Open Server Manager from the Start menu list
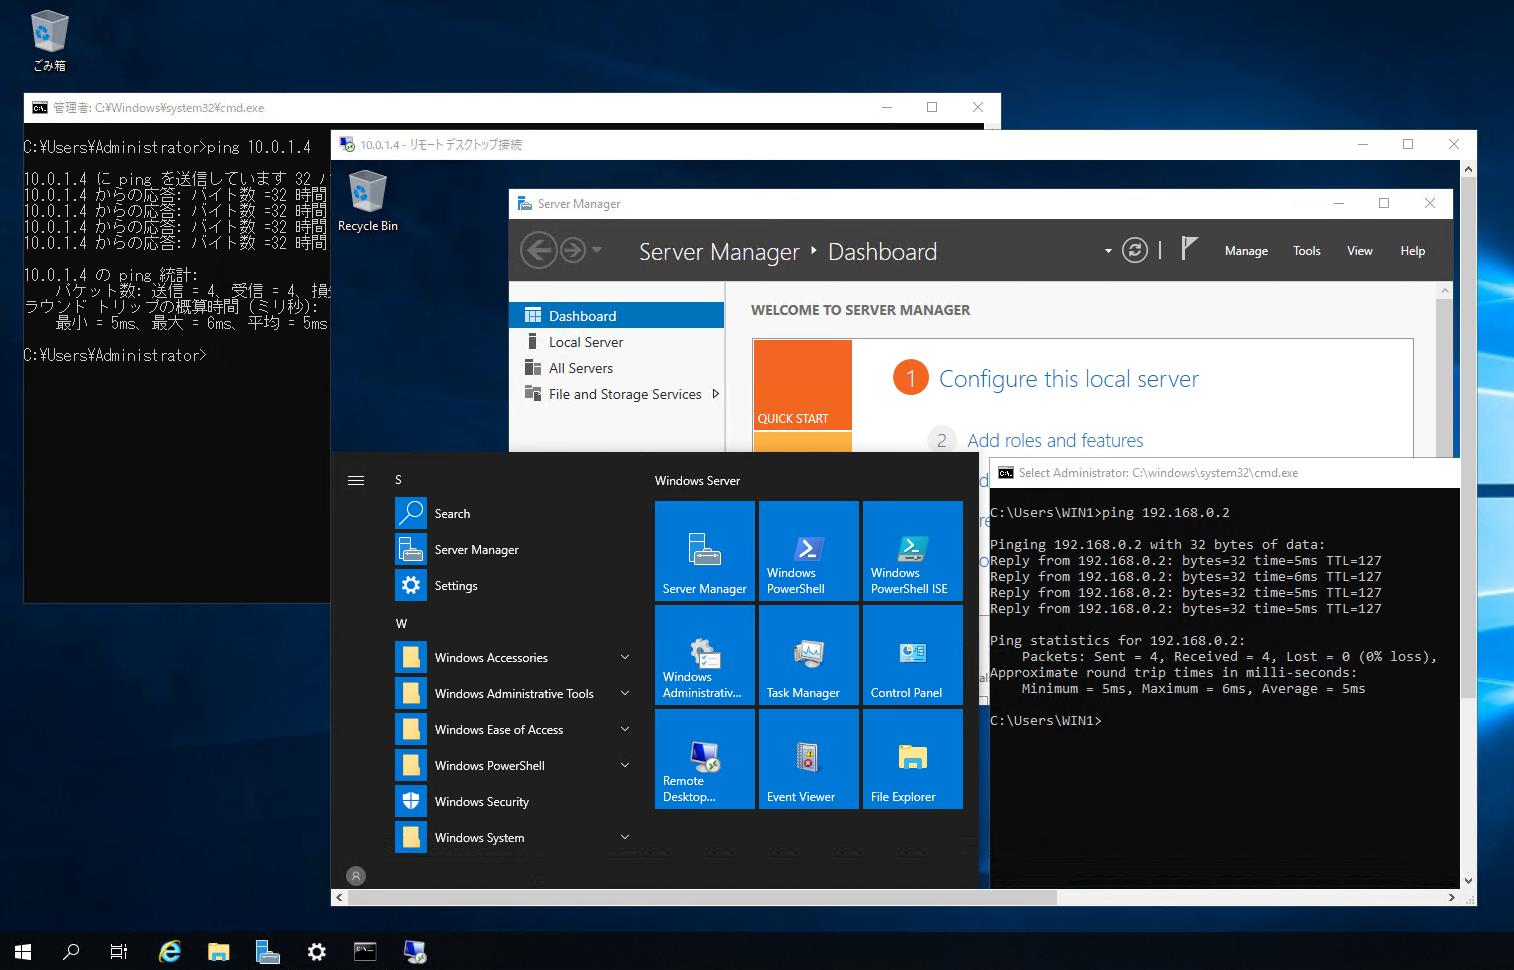The height and width of the screenshot is (970, 1514). click(515, 549)
